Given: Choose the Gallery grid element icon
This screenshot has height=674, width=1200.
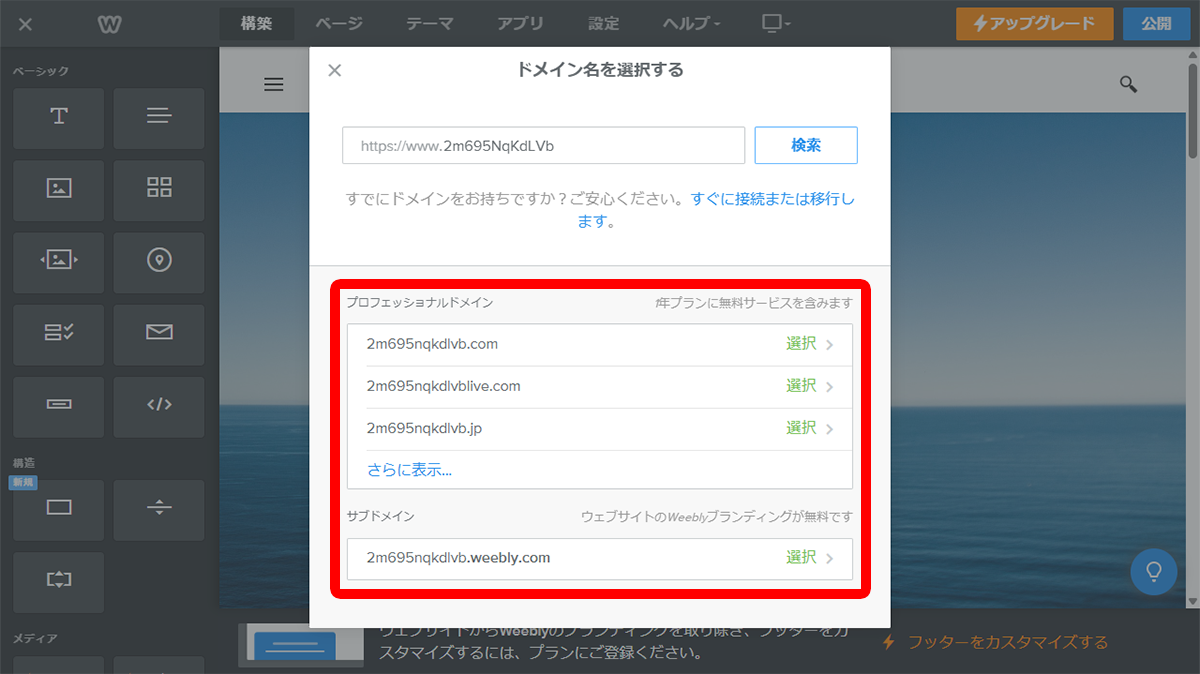Looking at the screenshot, I should point(159,188).
